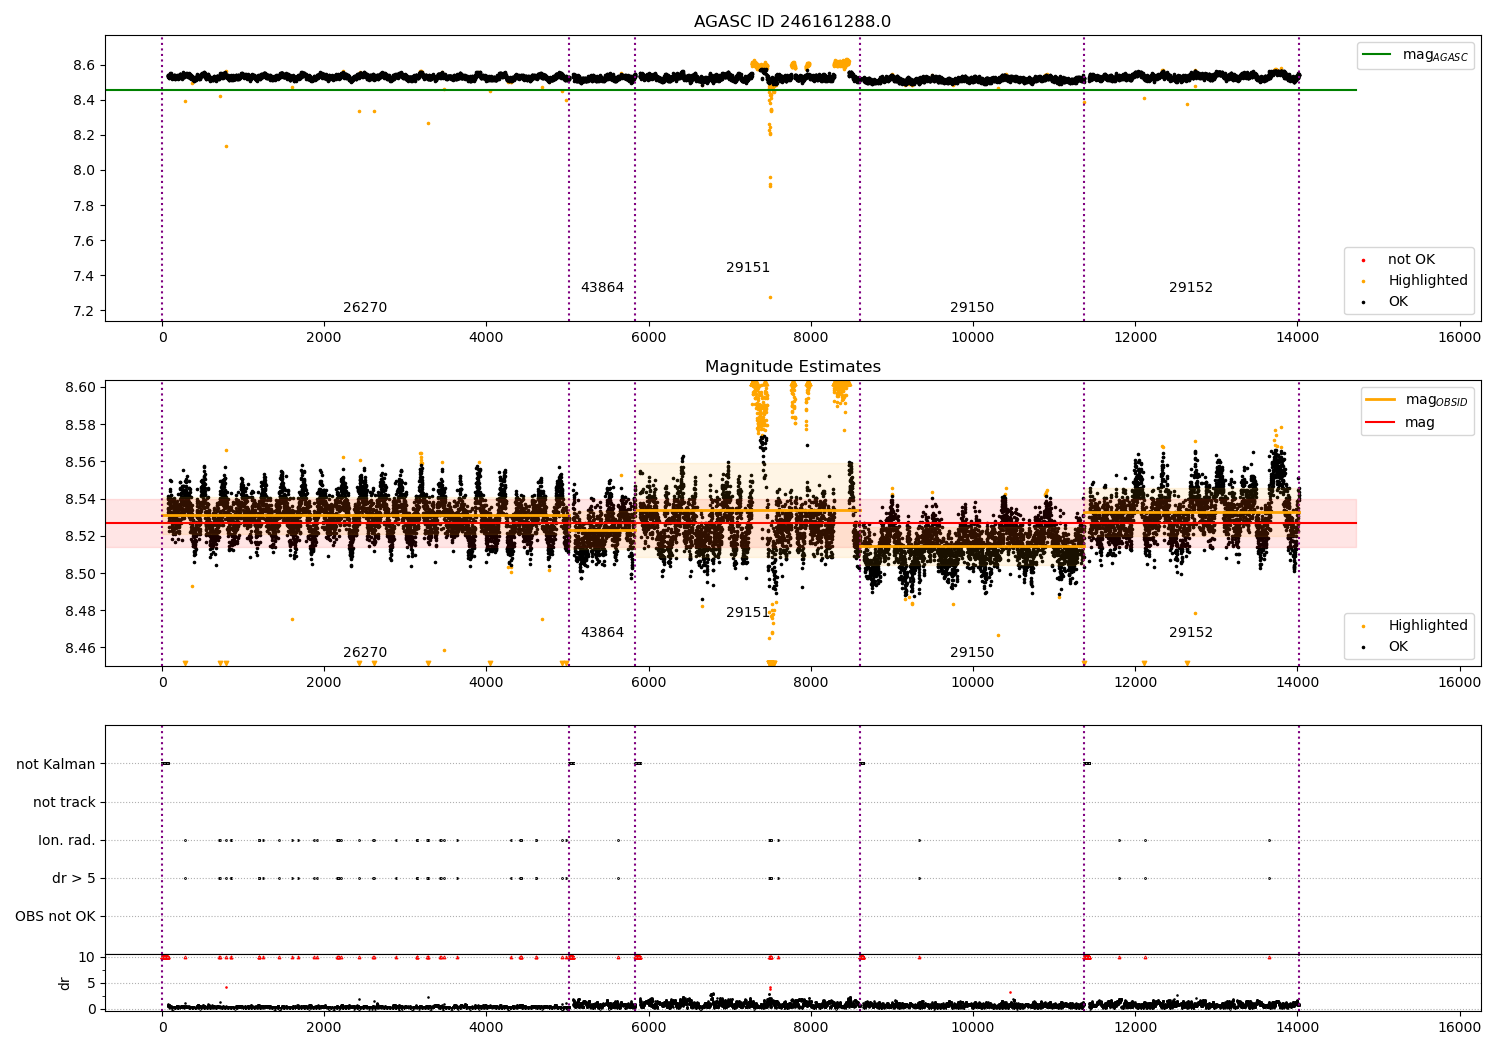This screenshot has height=1050, width=1500.
Task: Click obsid label 29151 in the middle plot
Action: click(x=748, y=613)
